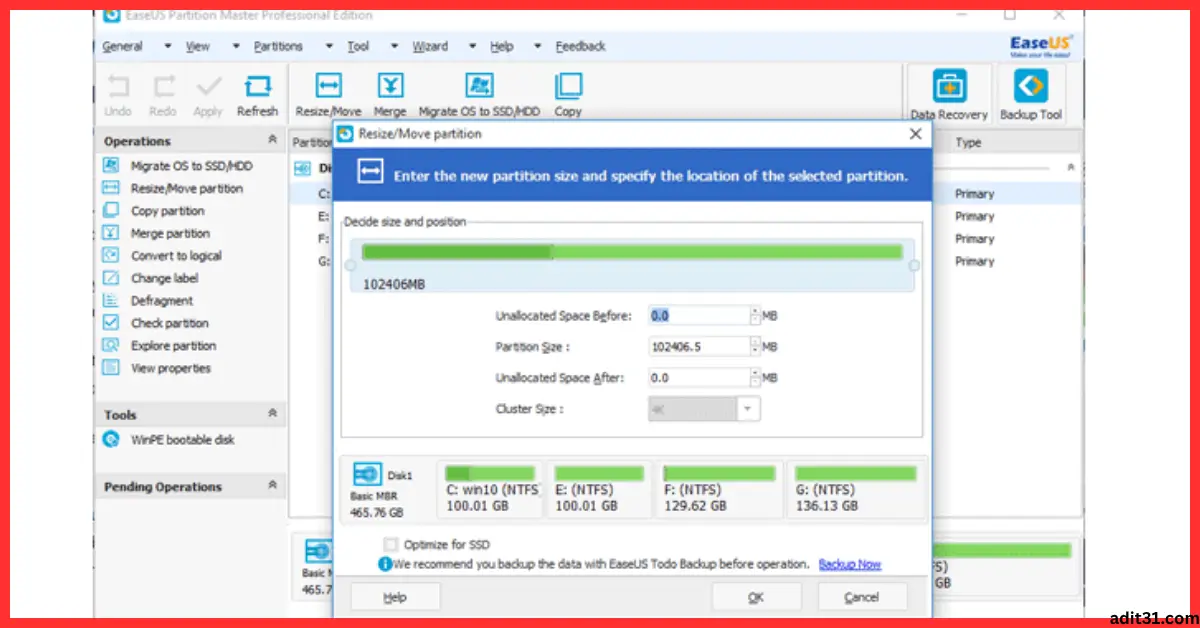Click the Disk1 drive icon in dialog

click(368, 475)
